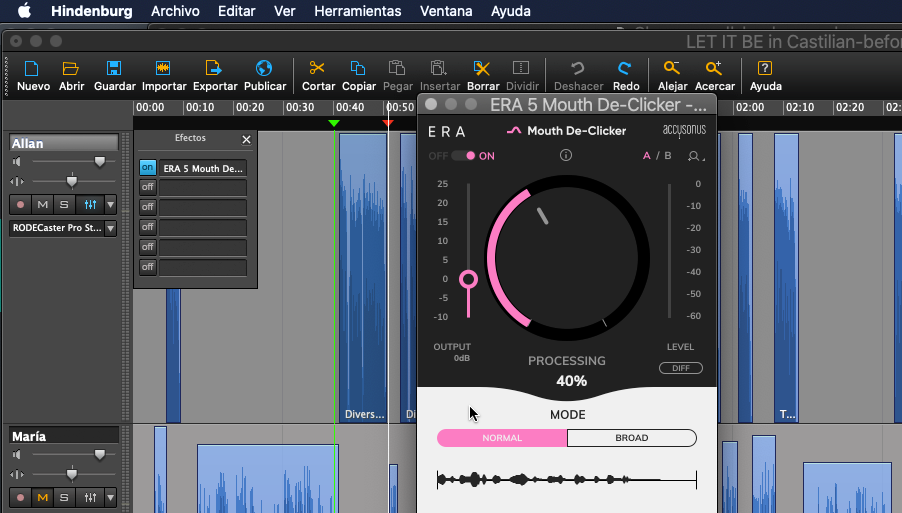Click the speaker volume icon on María track
The image size is (902, 513).
(x=17, y=455)
